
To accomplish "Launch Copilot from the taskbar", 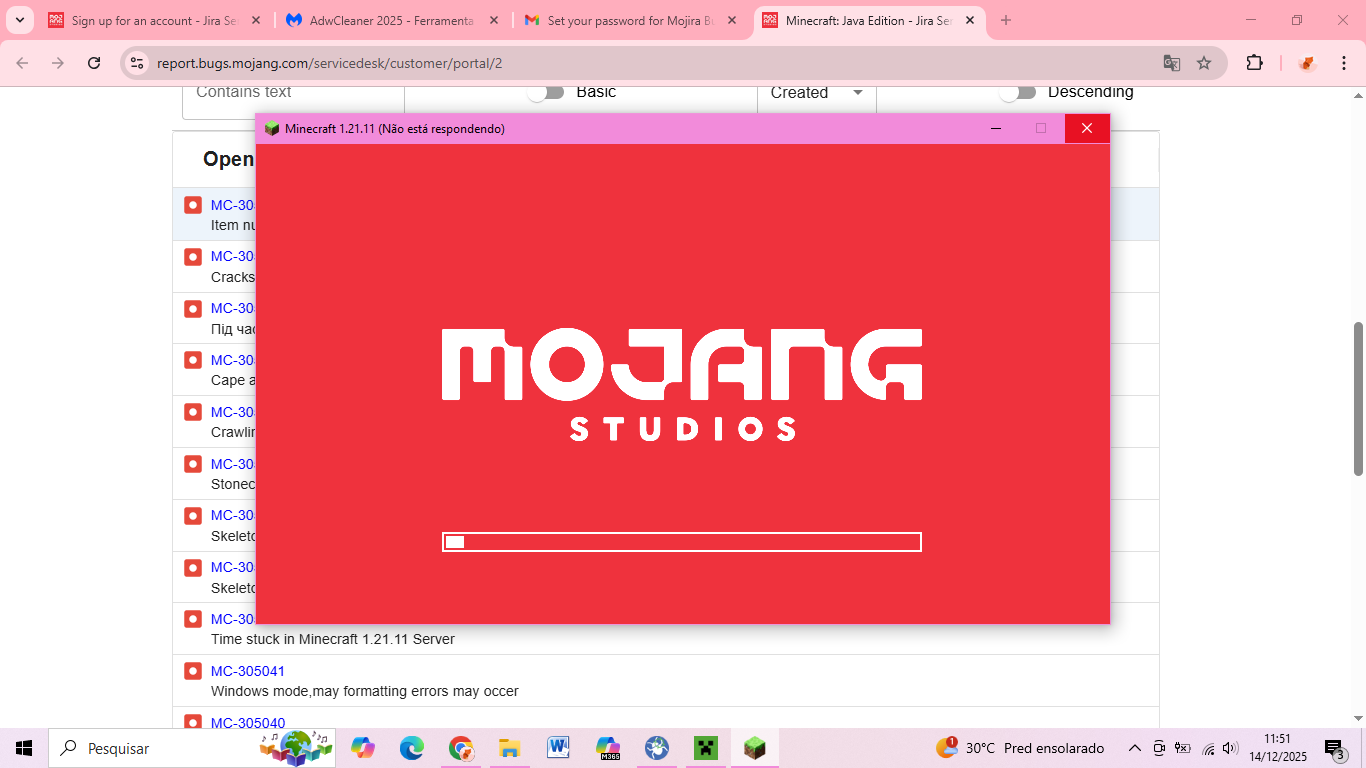I will coord(363,748).
